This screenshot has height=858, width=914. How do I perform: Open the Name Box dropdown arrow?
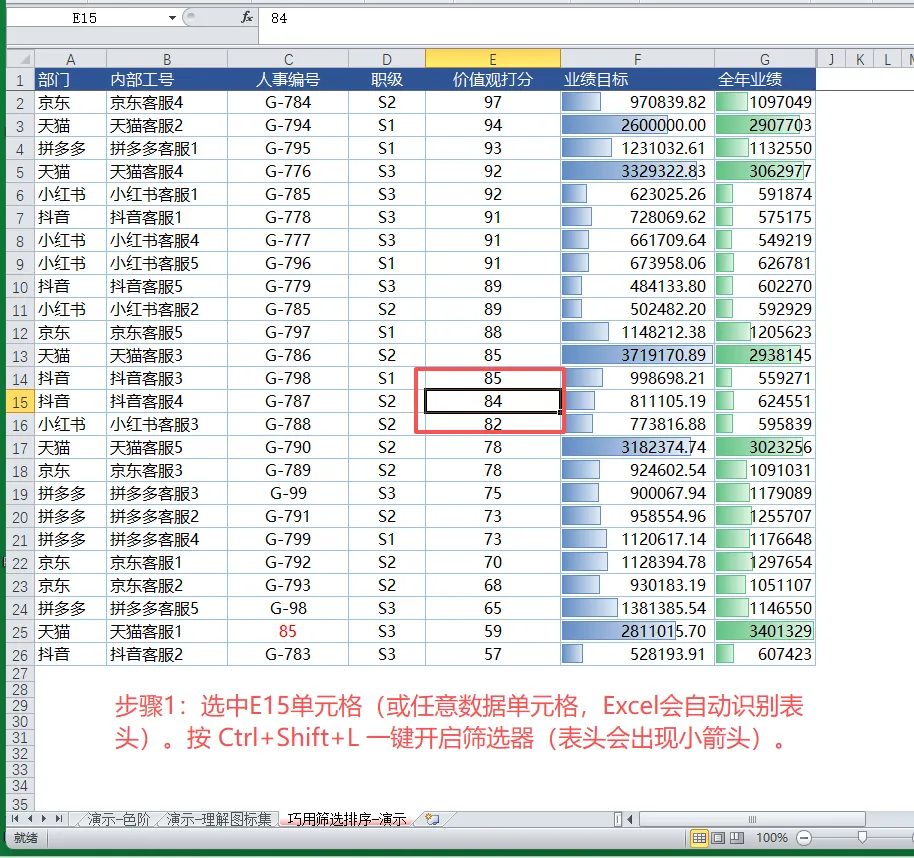click(172, 18)
